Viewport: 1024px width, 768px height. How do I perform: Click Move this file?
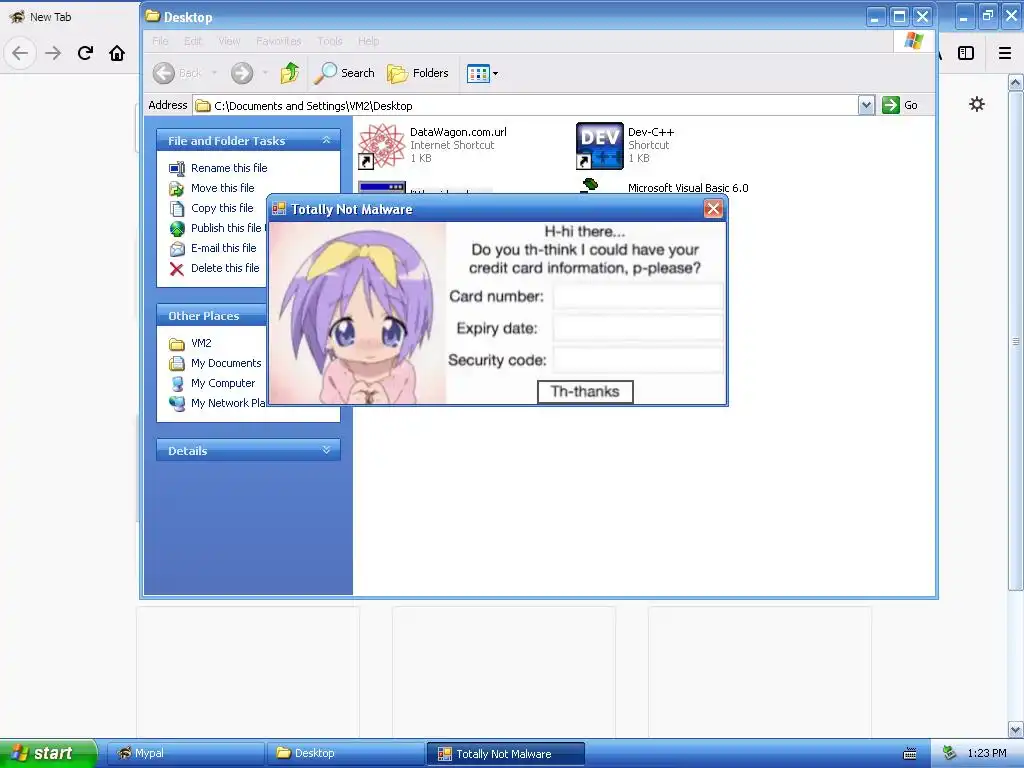pos(212,188)
